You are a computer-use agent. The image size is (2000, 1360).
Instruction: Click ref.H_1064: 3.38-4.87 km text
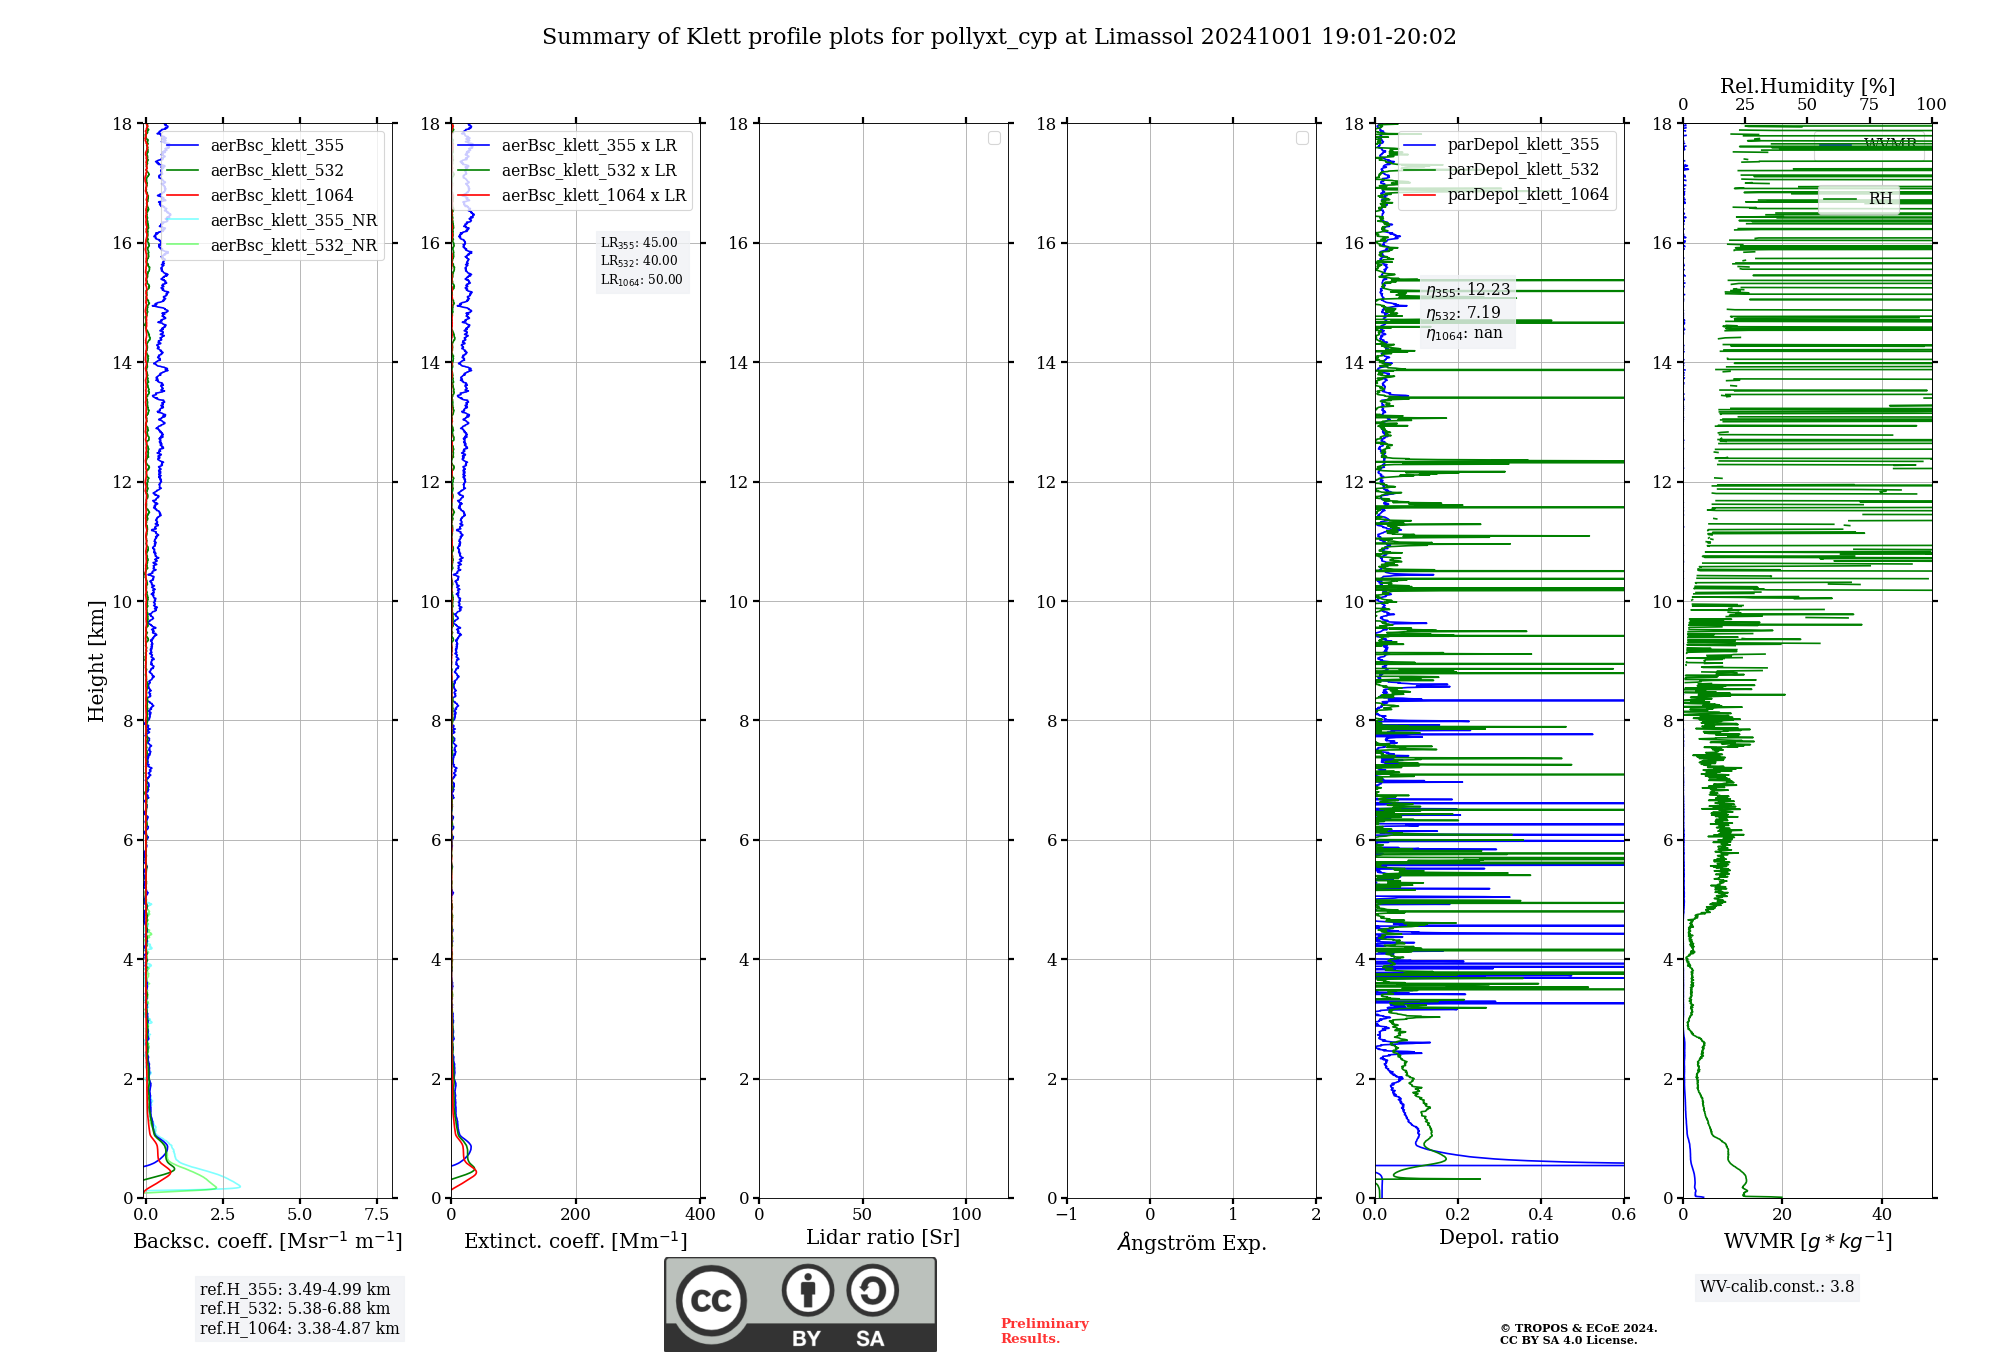(x=300, y=1329)
